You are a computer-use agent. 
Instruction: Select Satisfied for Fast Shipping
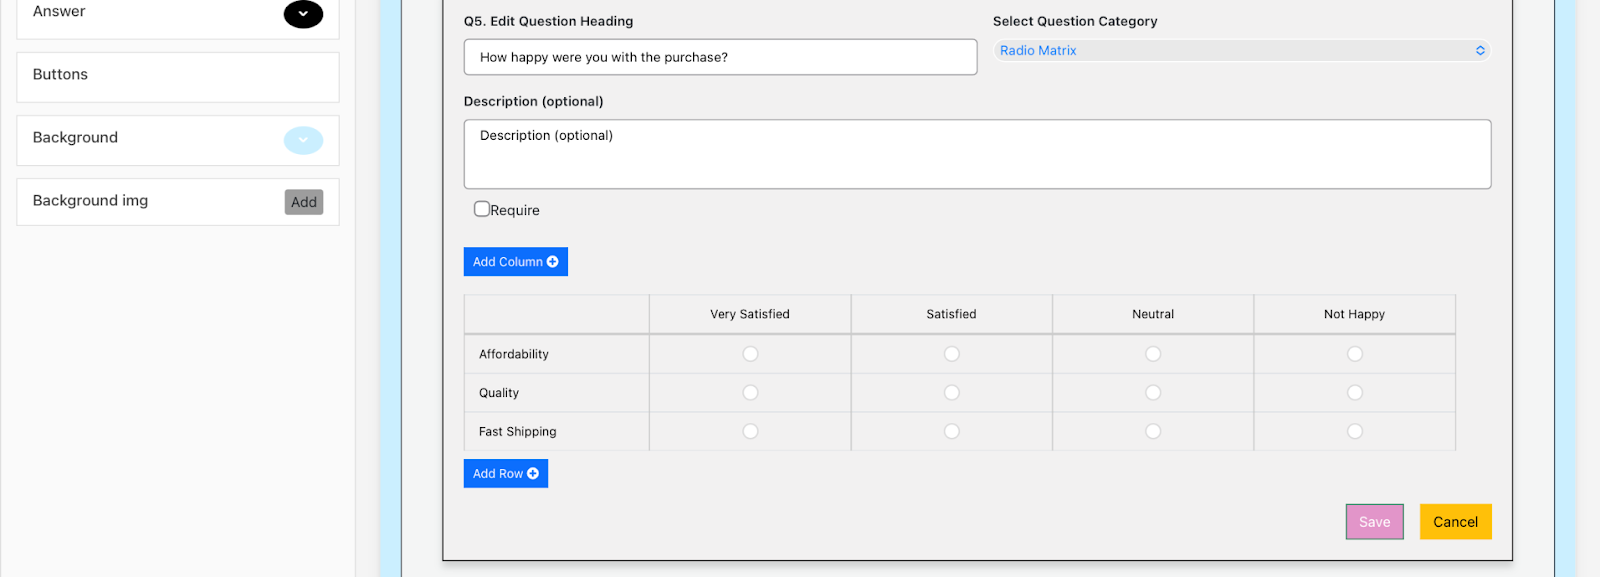tap(952, 431)
